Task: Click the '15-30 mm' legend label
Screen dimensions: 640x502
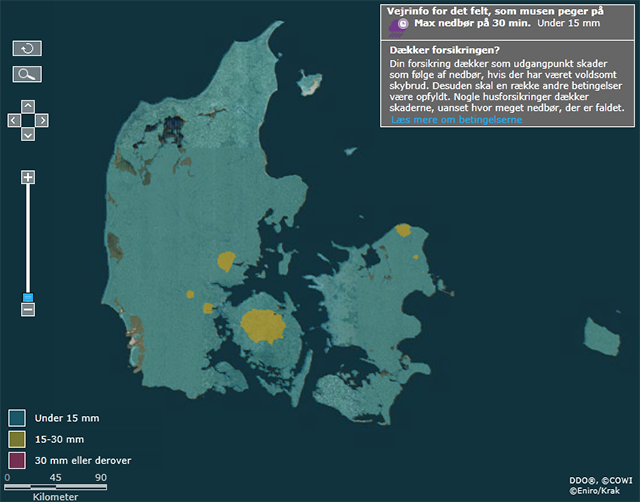Action: tap(59, 439)
